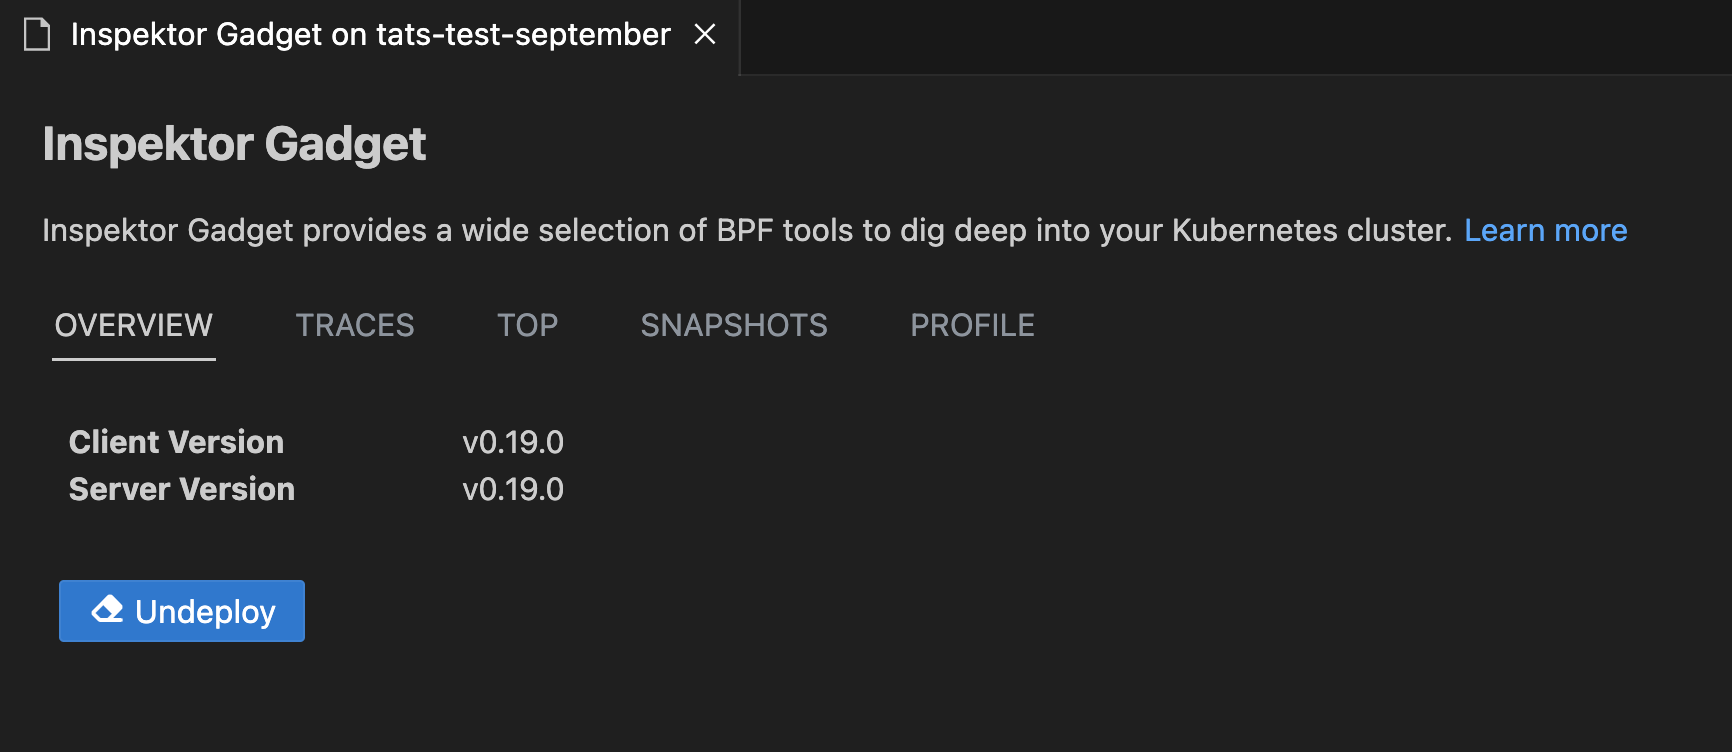Click the Inspektor Gadget page heading
This screenshot has width=1732, height=752.
click(x=234, y=144)
